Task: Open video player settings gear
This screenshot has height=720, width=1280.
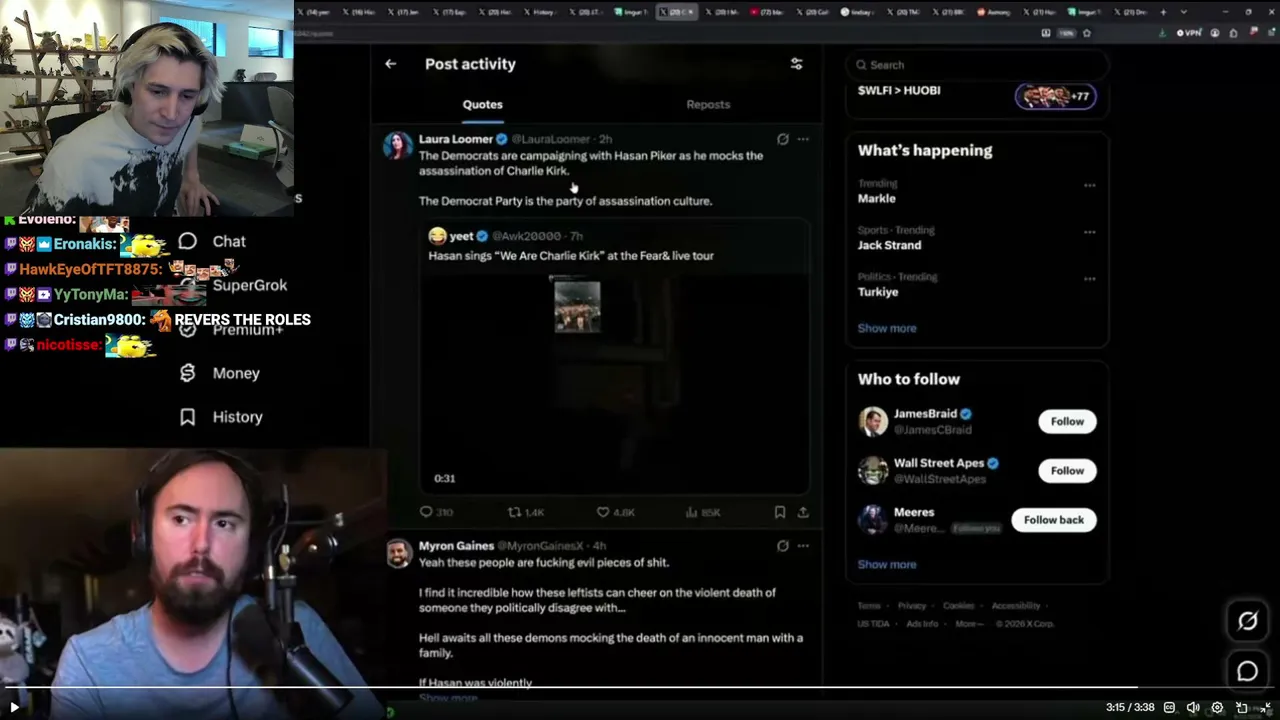Action: [x=1217, y=707]
